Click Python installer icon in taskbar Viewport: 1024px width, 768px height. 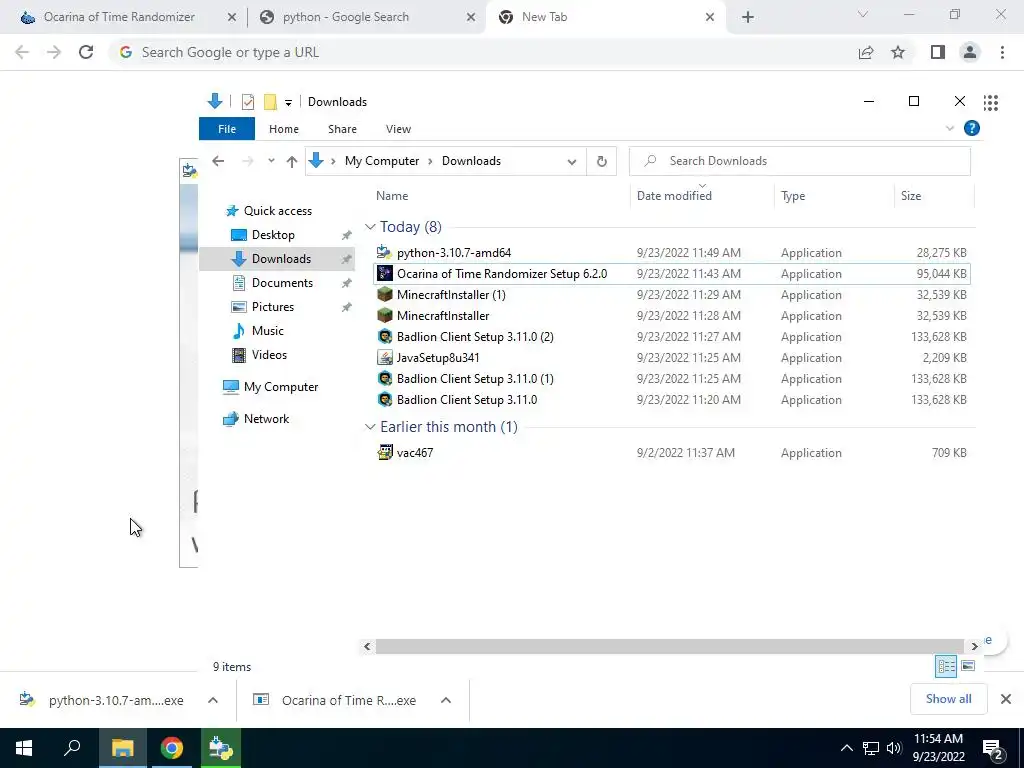pyautogui.click(x=221, y=748)
